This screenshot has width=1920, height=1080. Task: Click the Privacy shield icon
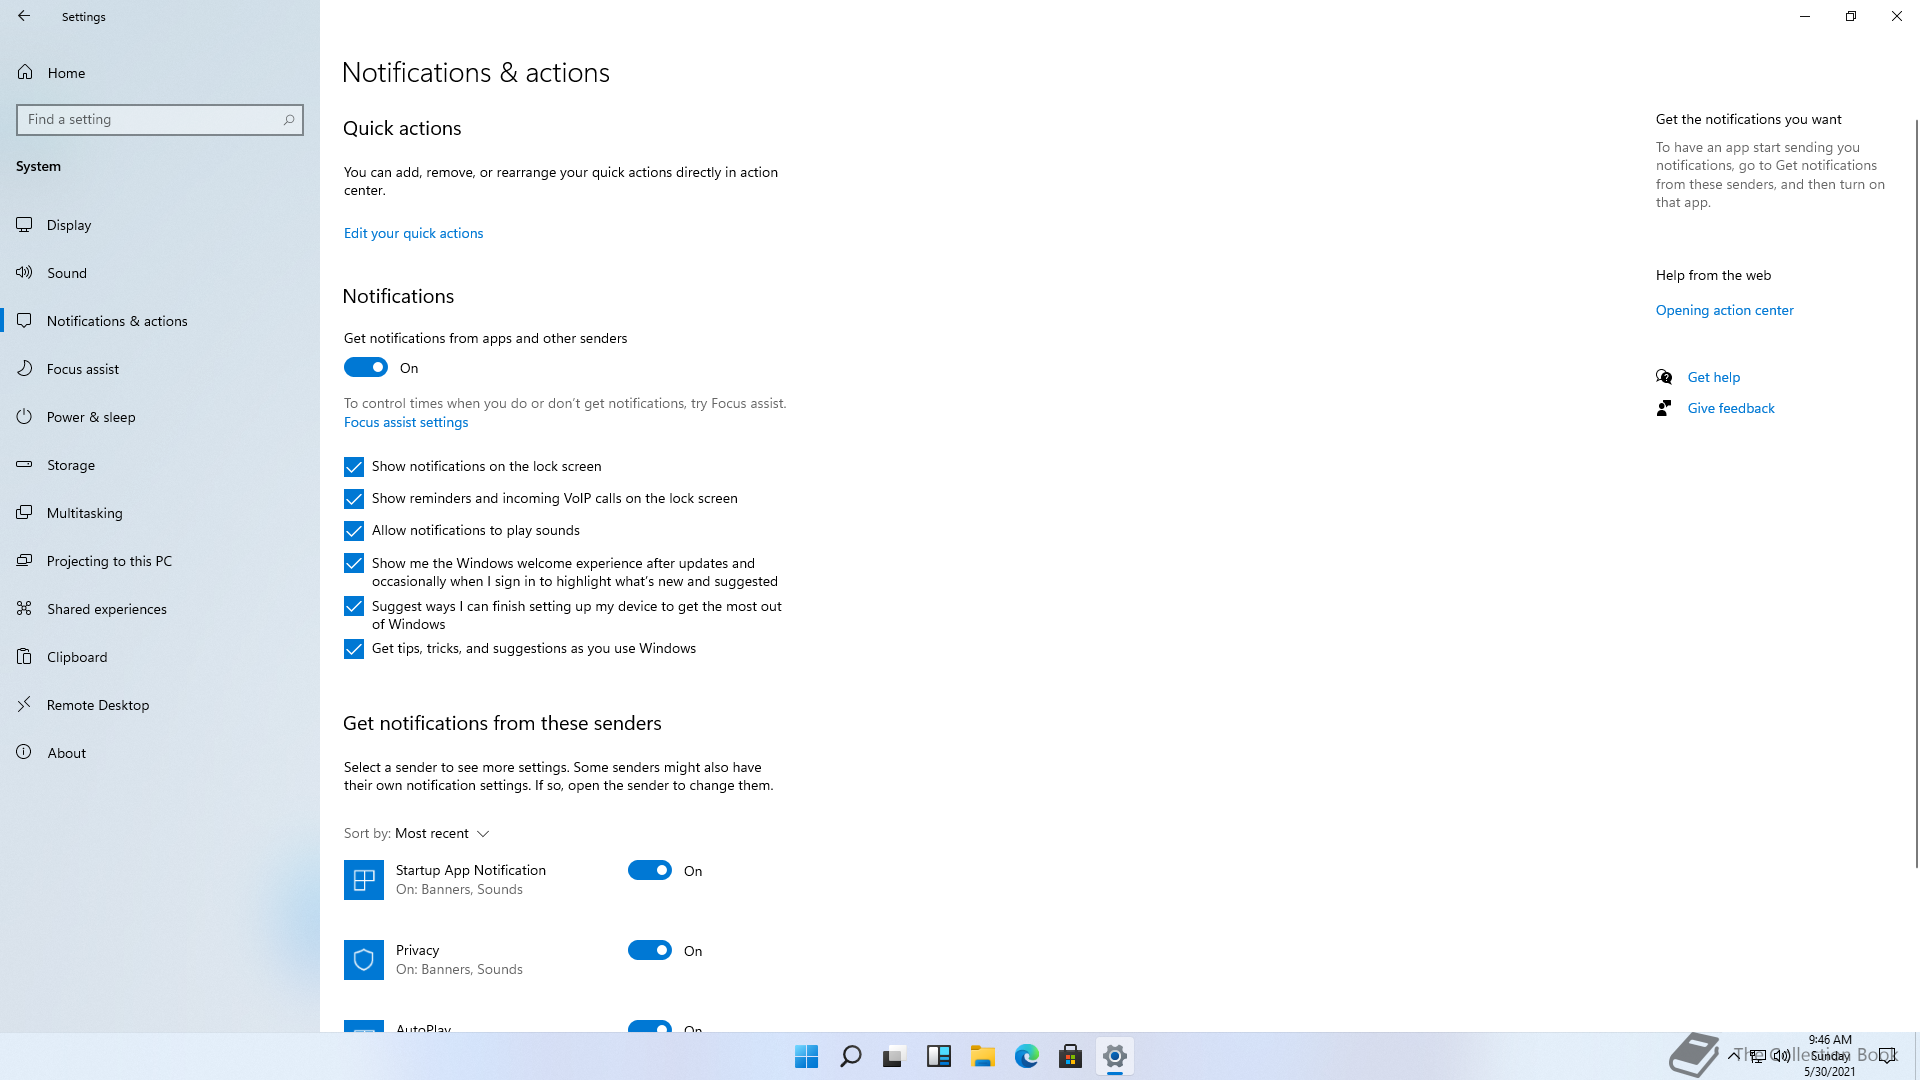[x=364, y=960]
